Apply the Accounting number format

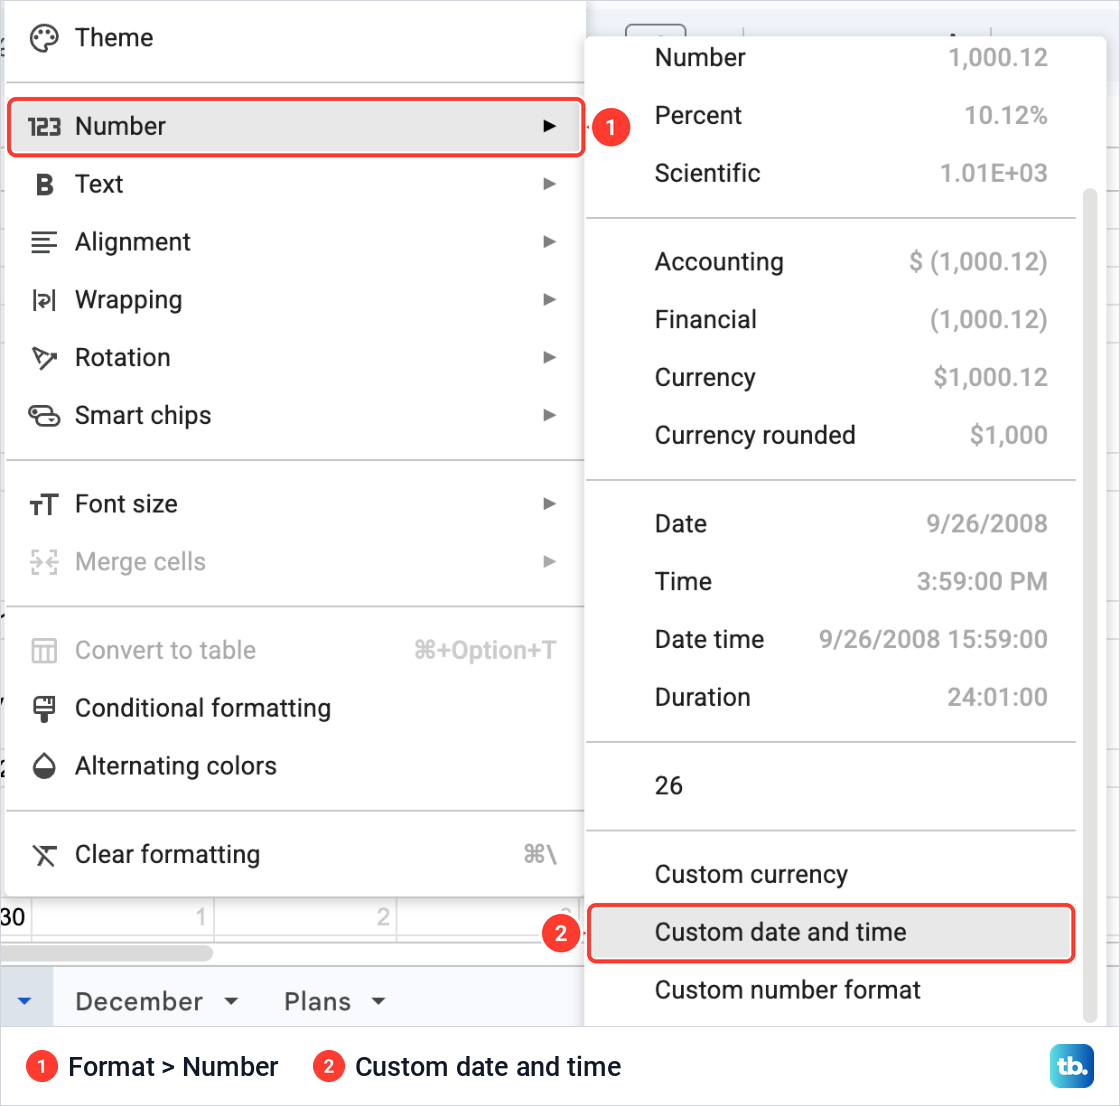[831, 262]
